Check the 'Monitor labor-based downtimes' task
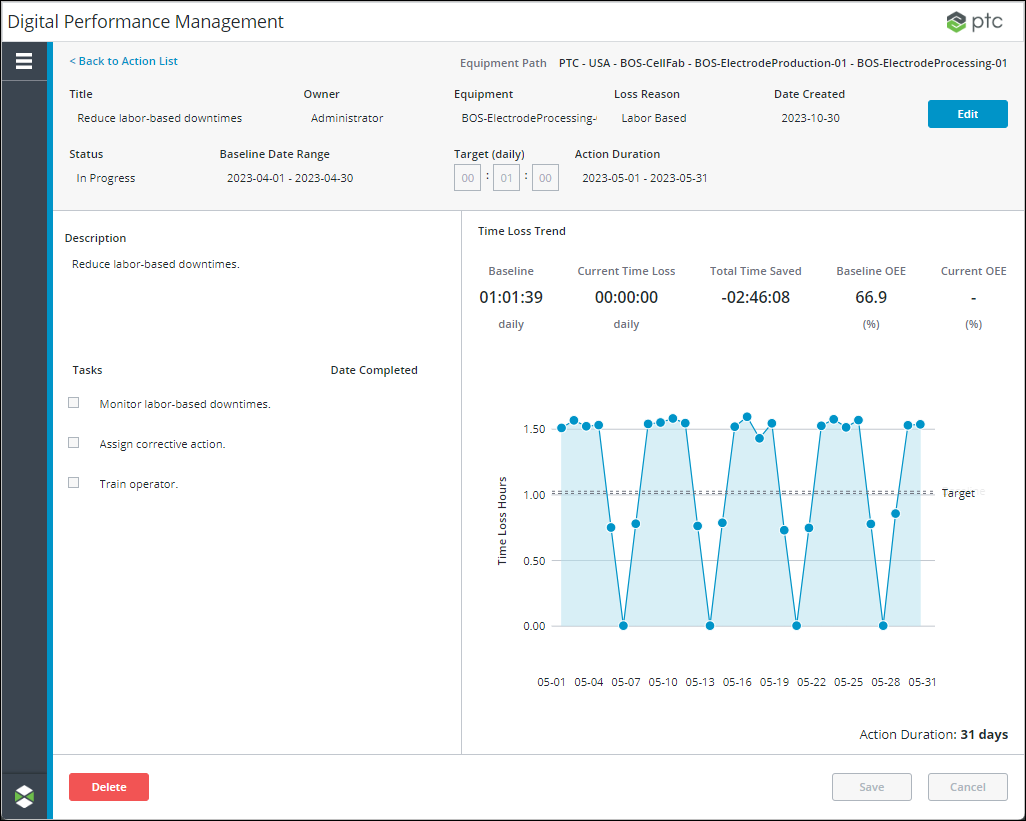The image size is (1026, 821). (x=73, y=402)
